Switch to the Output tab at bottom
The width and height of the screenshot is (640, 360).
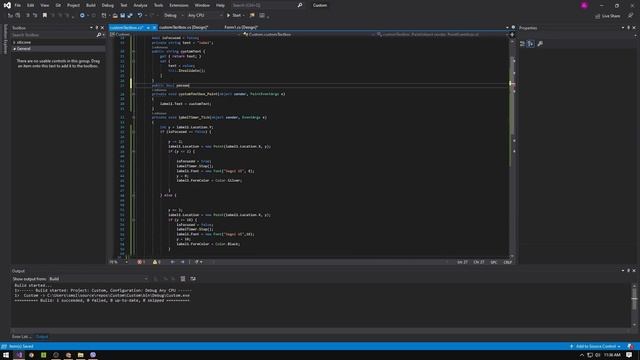click(42, 337)
